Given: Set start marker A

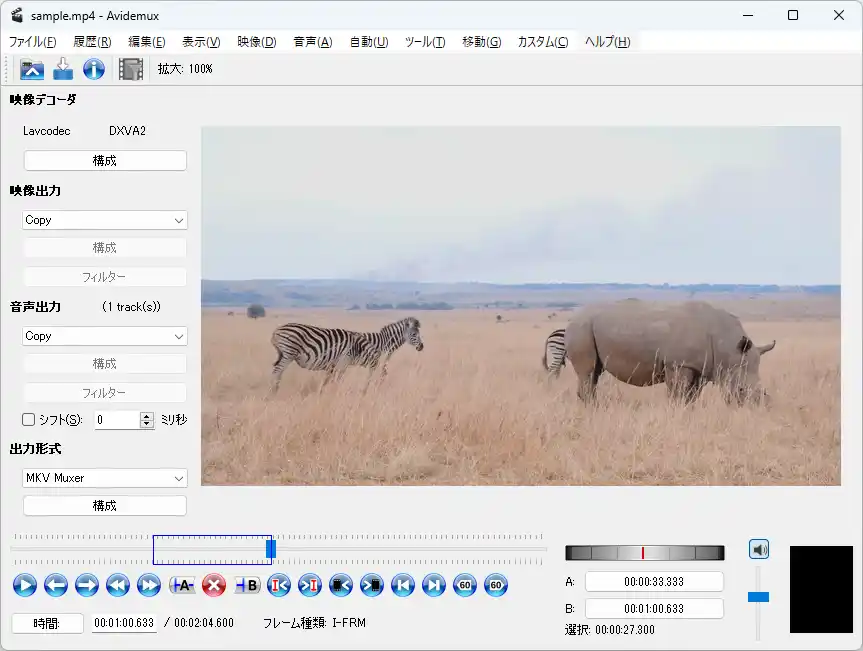Looking at the screenshot, I should click(182, 586).
